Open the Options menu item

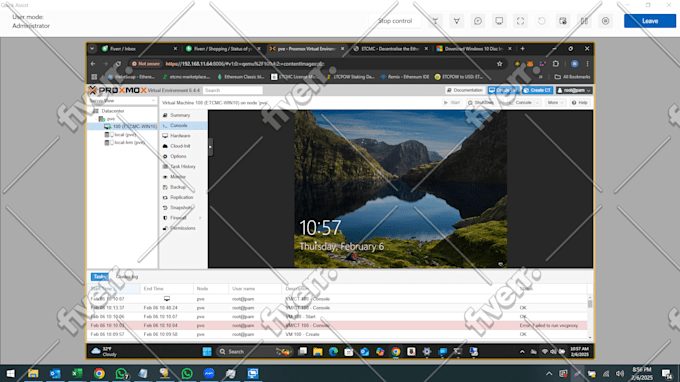[178, 156]
